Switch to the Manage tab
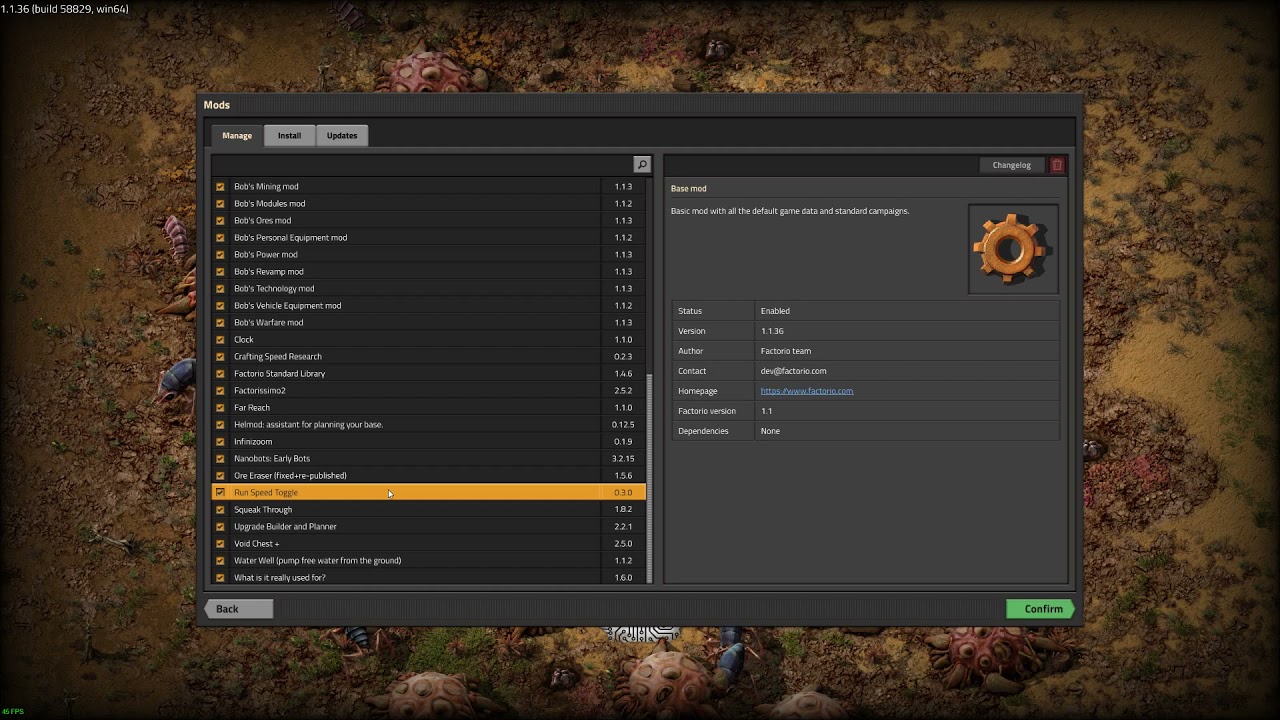This screenshot has height=720, width=1280. (237, 135)
